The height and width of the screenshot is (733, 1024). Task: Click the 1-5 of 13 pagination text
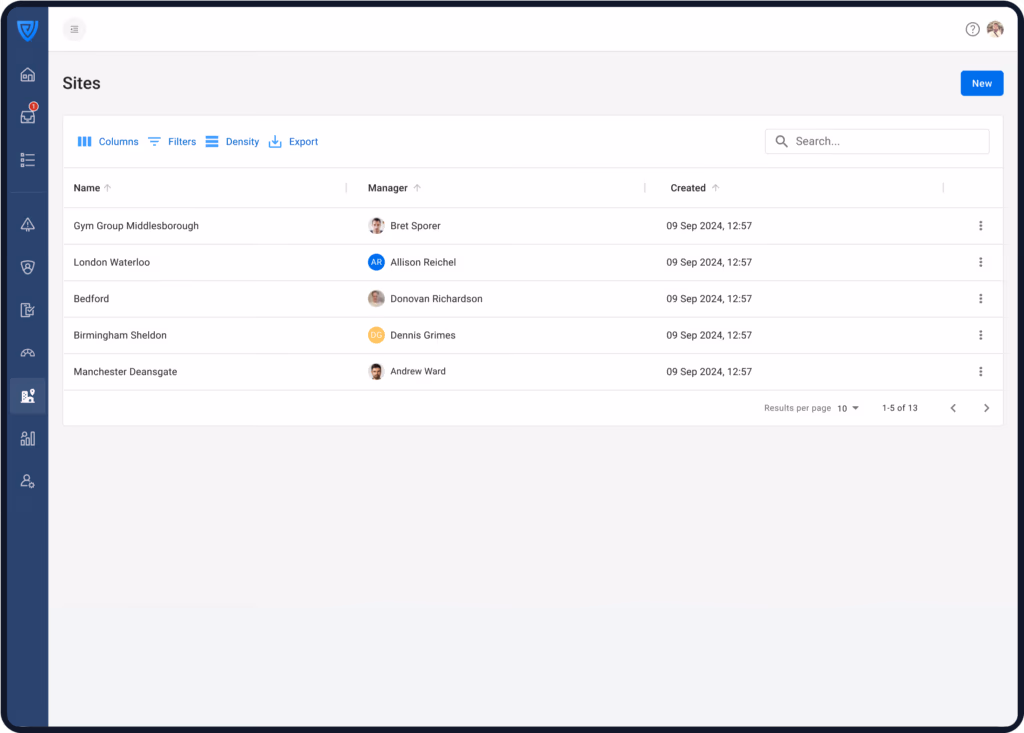click(x=899, y=408)
